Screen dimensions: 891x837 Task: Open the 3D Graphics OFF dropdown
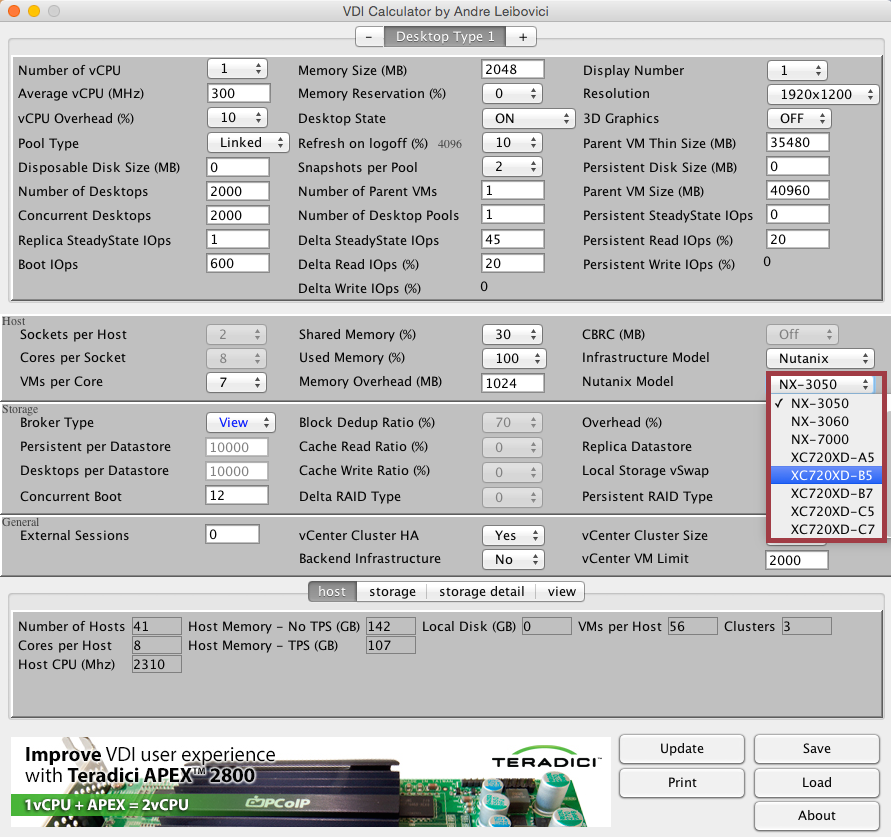click(799, 118)
